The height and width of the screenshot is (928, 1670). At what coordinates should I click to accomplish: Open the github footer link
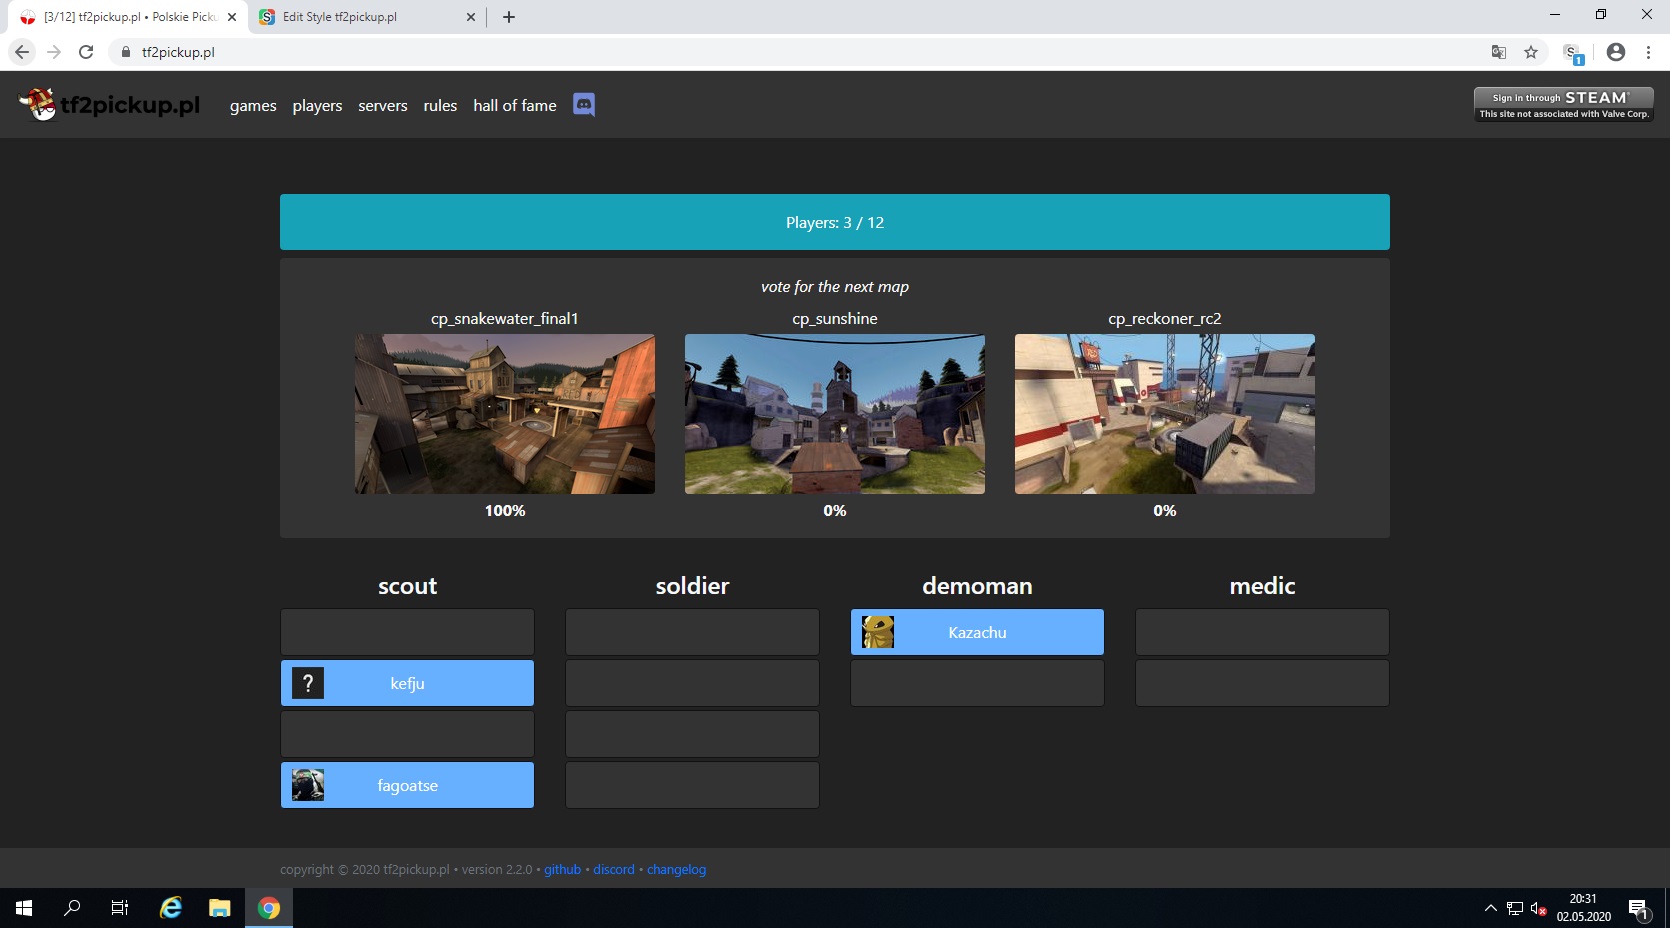562,870
